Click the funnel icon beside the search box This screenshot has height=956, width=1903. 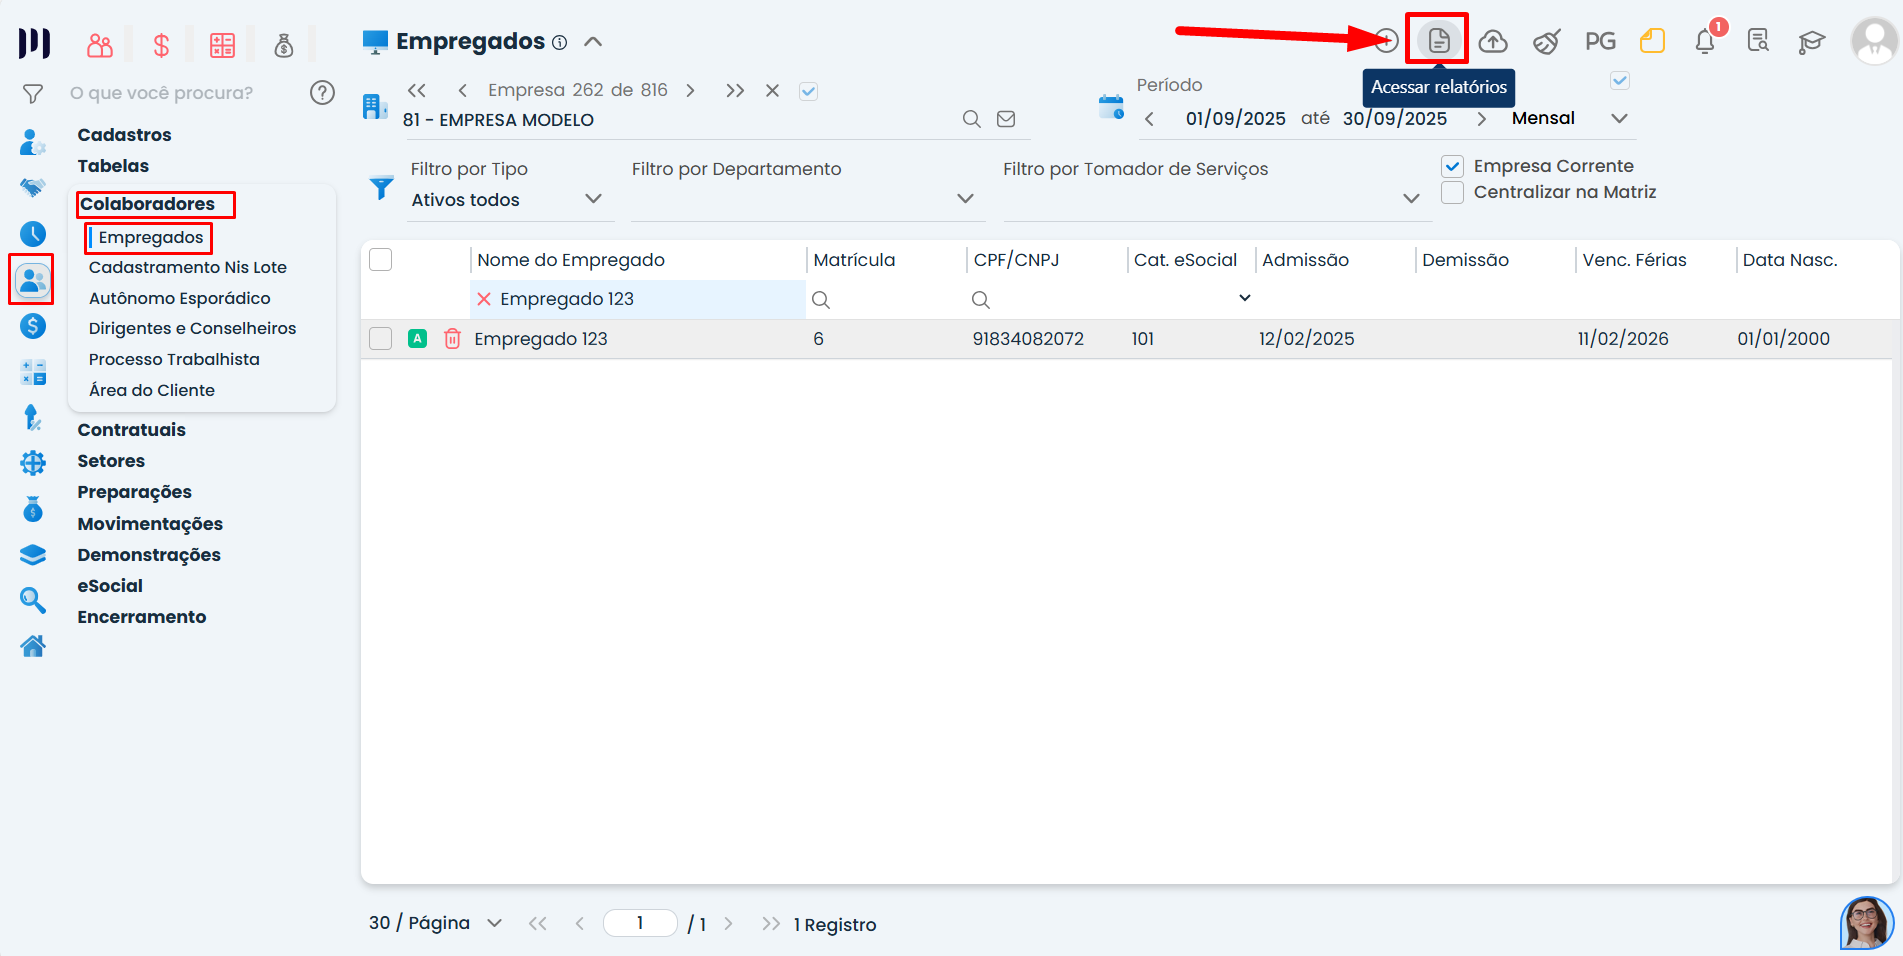[33, 93]
